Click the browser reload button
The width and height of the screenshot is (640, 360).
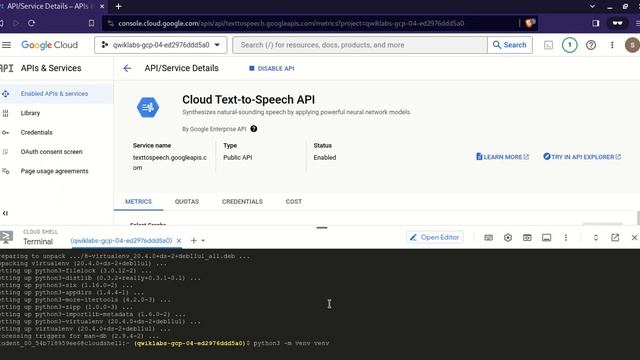(x=31, y=23)
